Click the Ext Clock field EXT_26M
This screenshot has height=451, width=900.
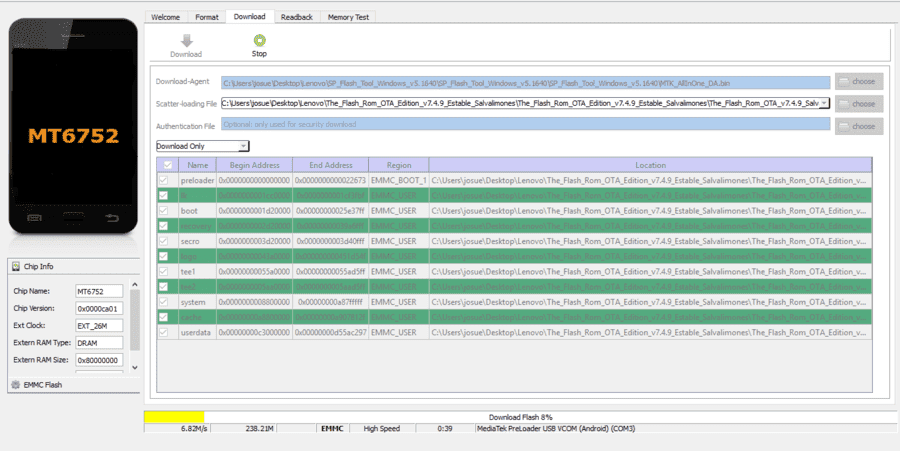coord(99,326)
